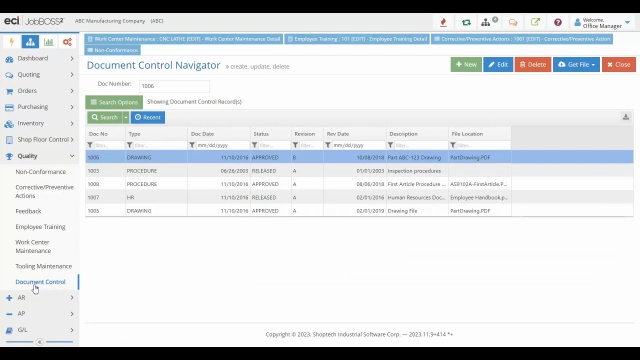Click the green New button
The image size is (640, 360).
(x=466, y=64)
